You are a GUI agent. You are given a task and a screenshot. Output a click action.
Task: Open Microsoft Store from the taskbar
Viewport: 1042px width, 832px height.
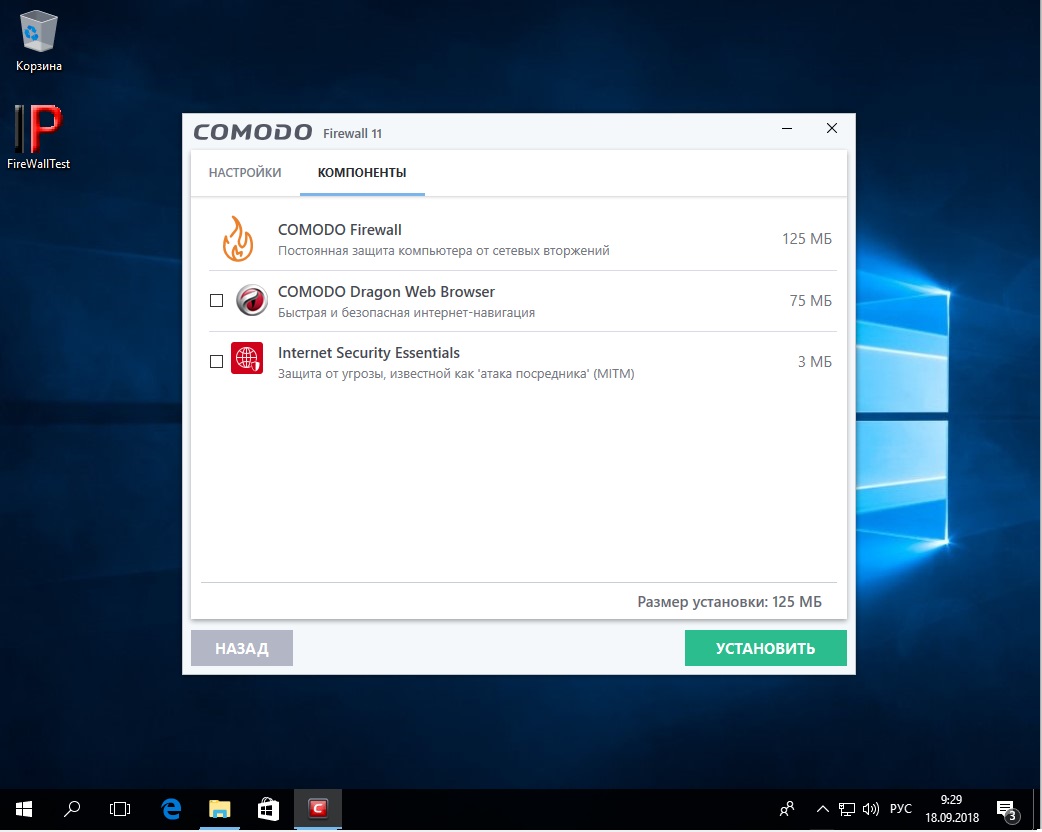(268, 809)
